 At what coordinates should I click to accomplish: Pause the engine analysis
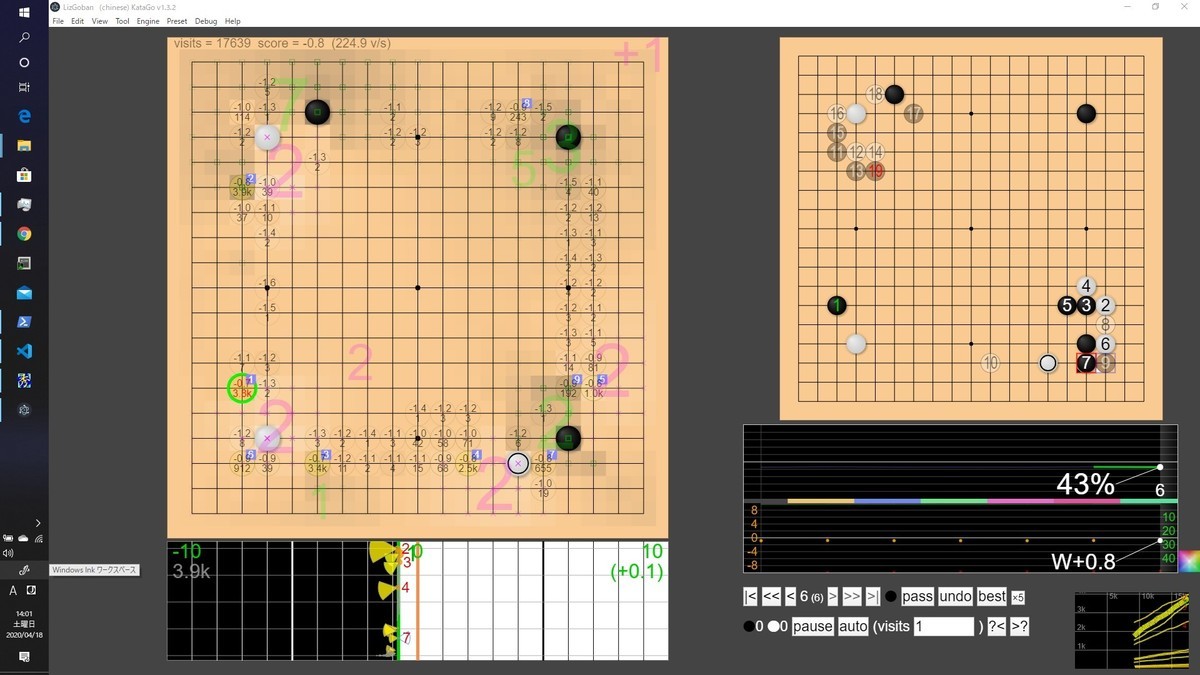pos(812,627)
